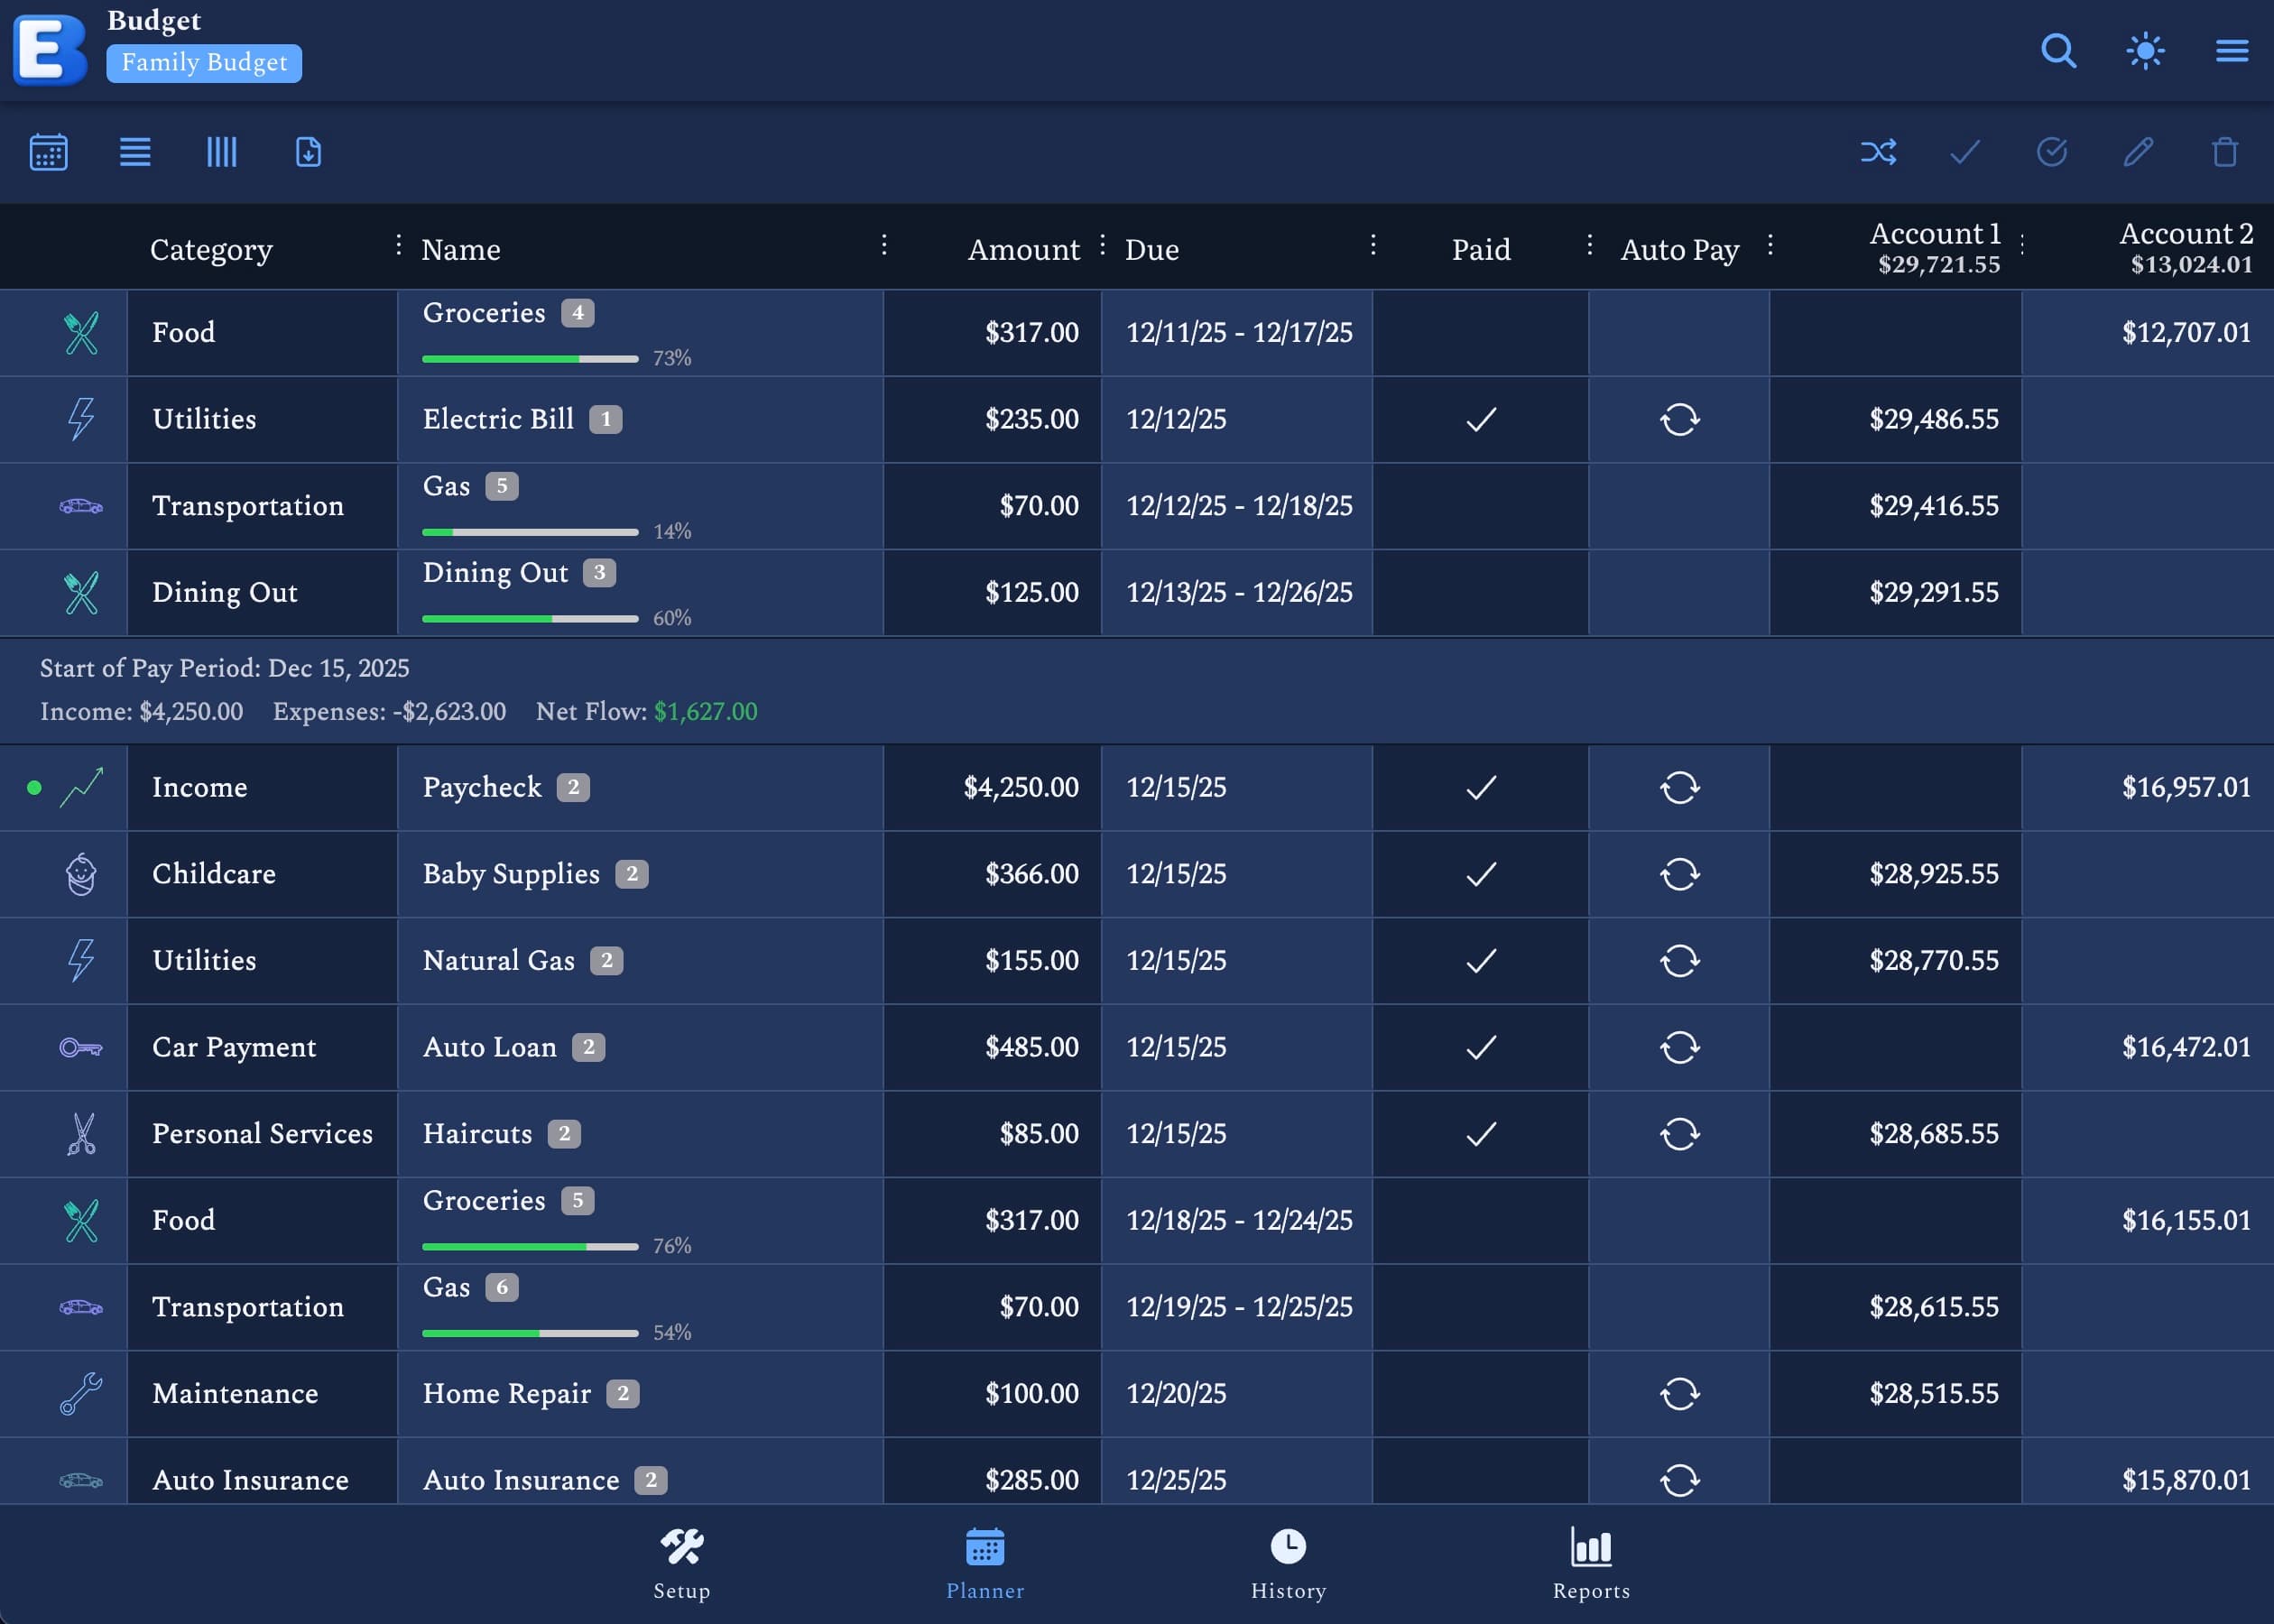Toggle Auto Pay for Home Repair
The height and width of the screenshot is (1624, 2274).
[x=1678, y=1393]
